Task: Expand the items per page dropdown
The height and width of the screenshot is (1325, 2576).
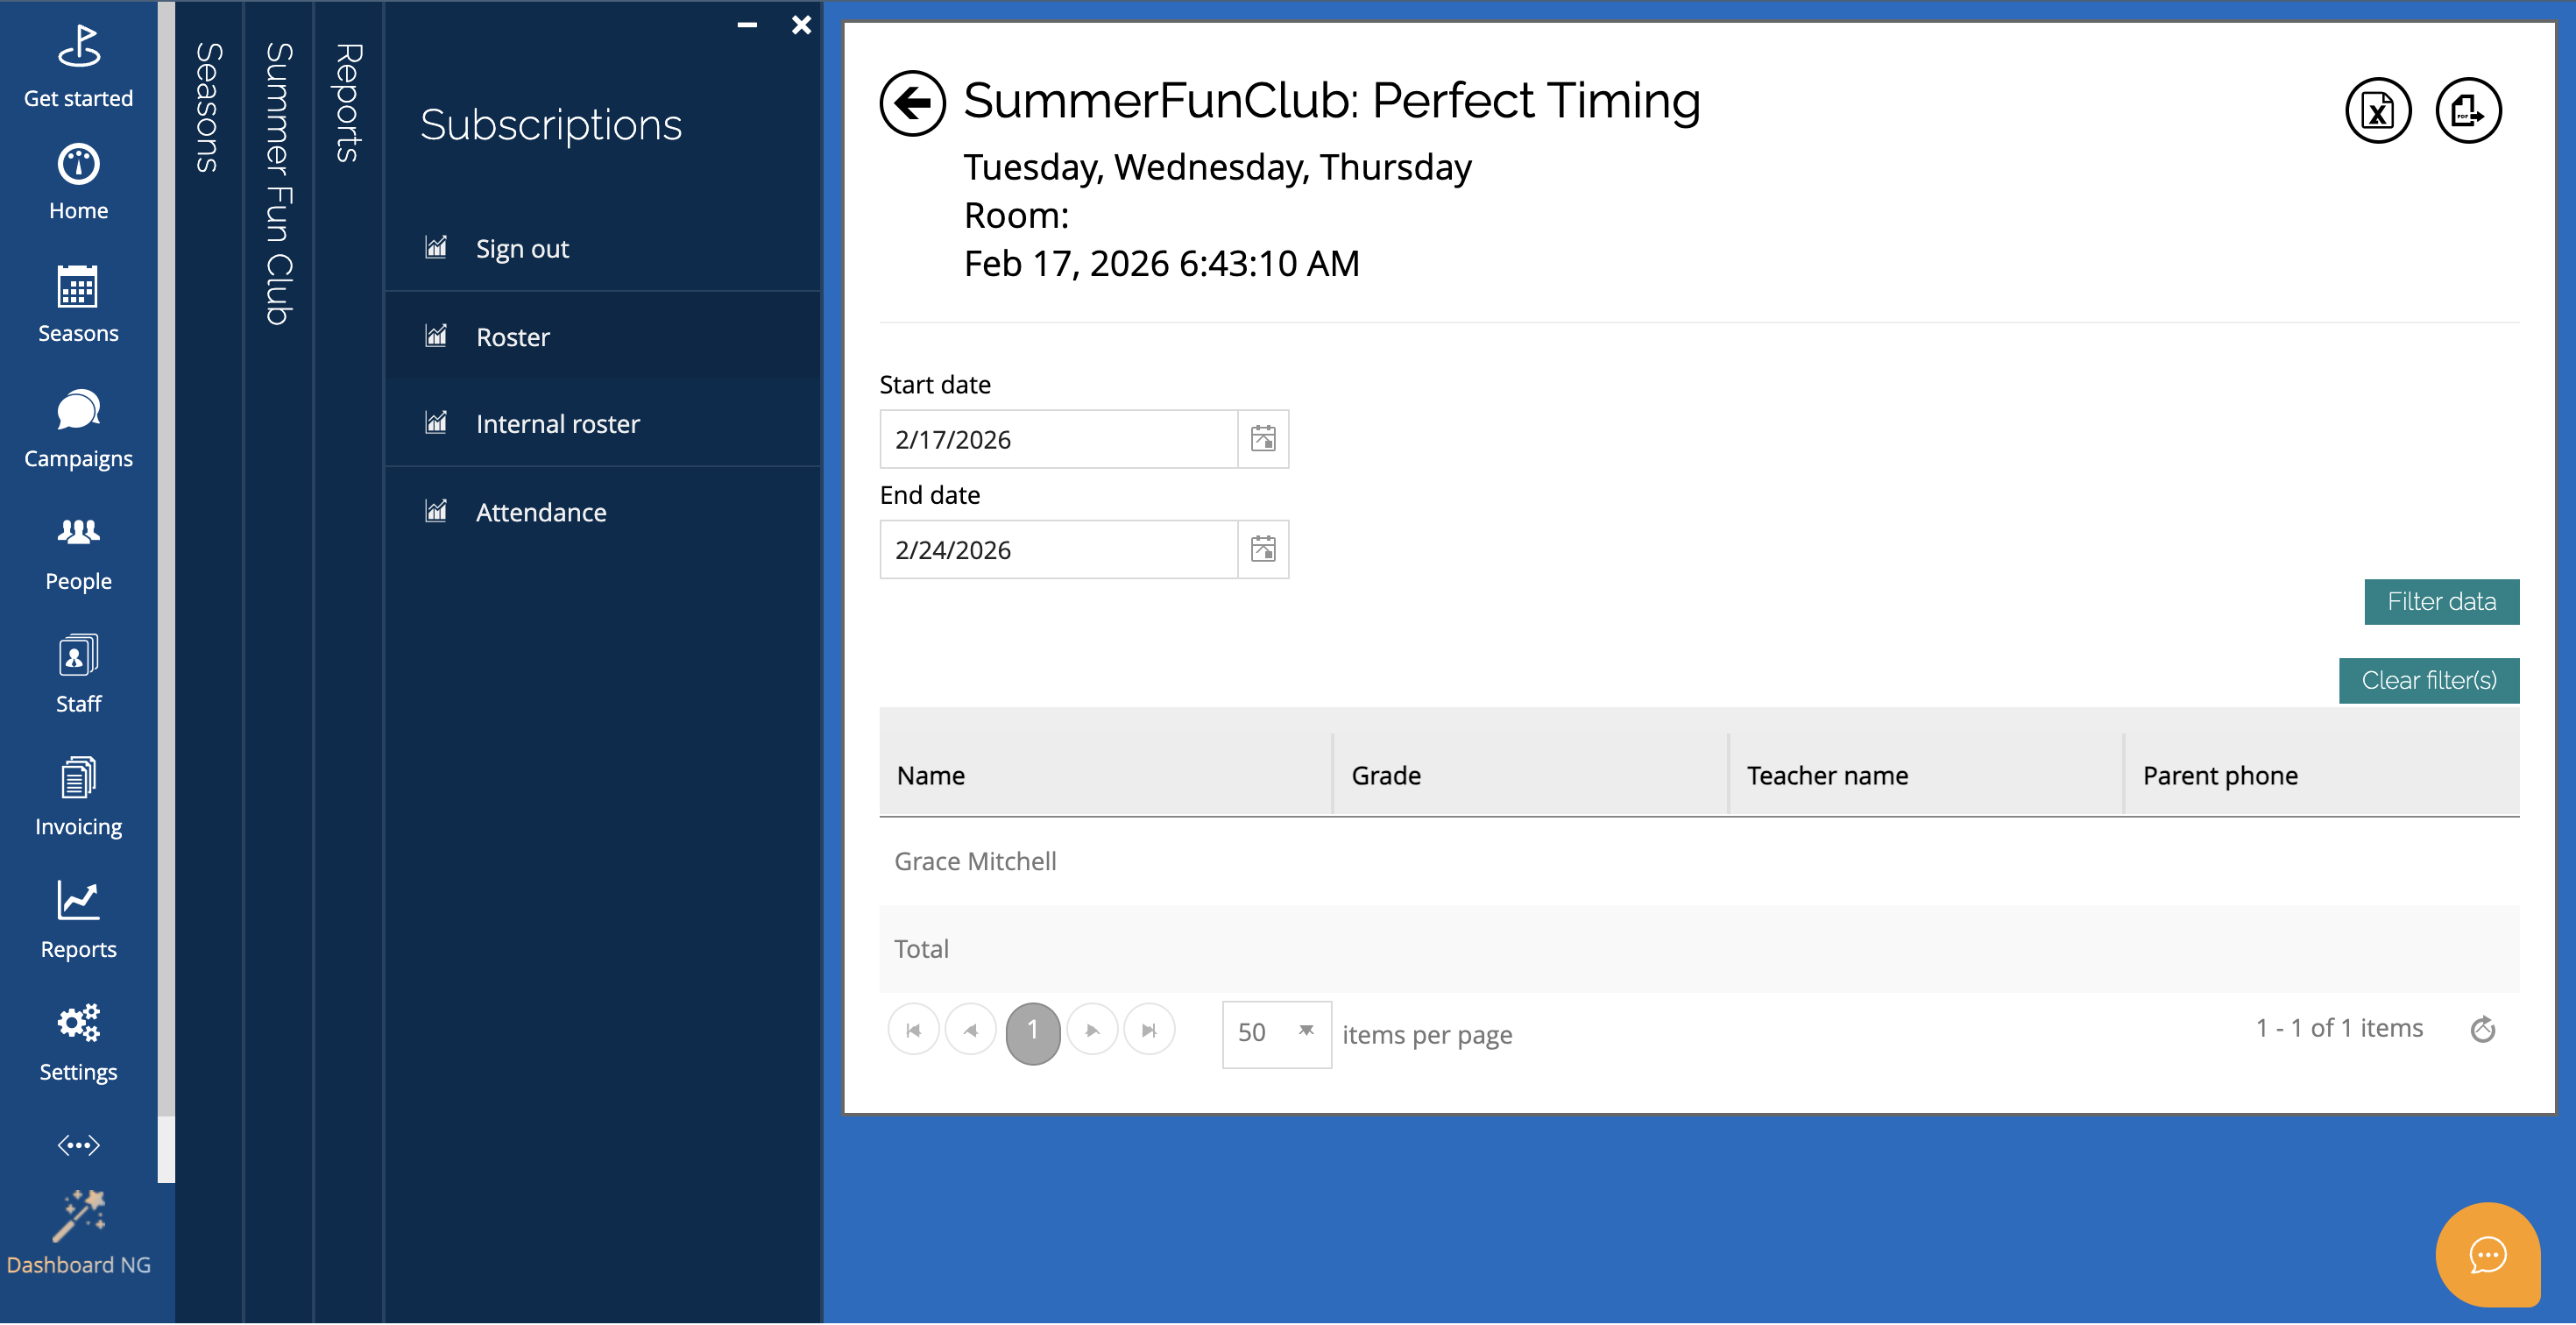Action: 1305,1032
